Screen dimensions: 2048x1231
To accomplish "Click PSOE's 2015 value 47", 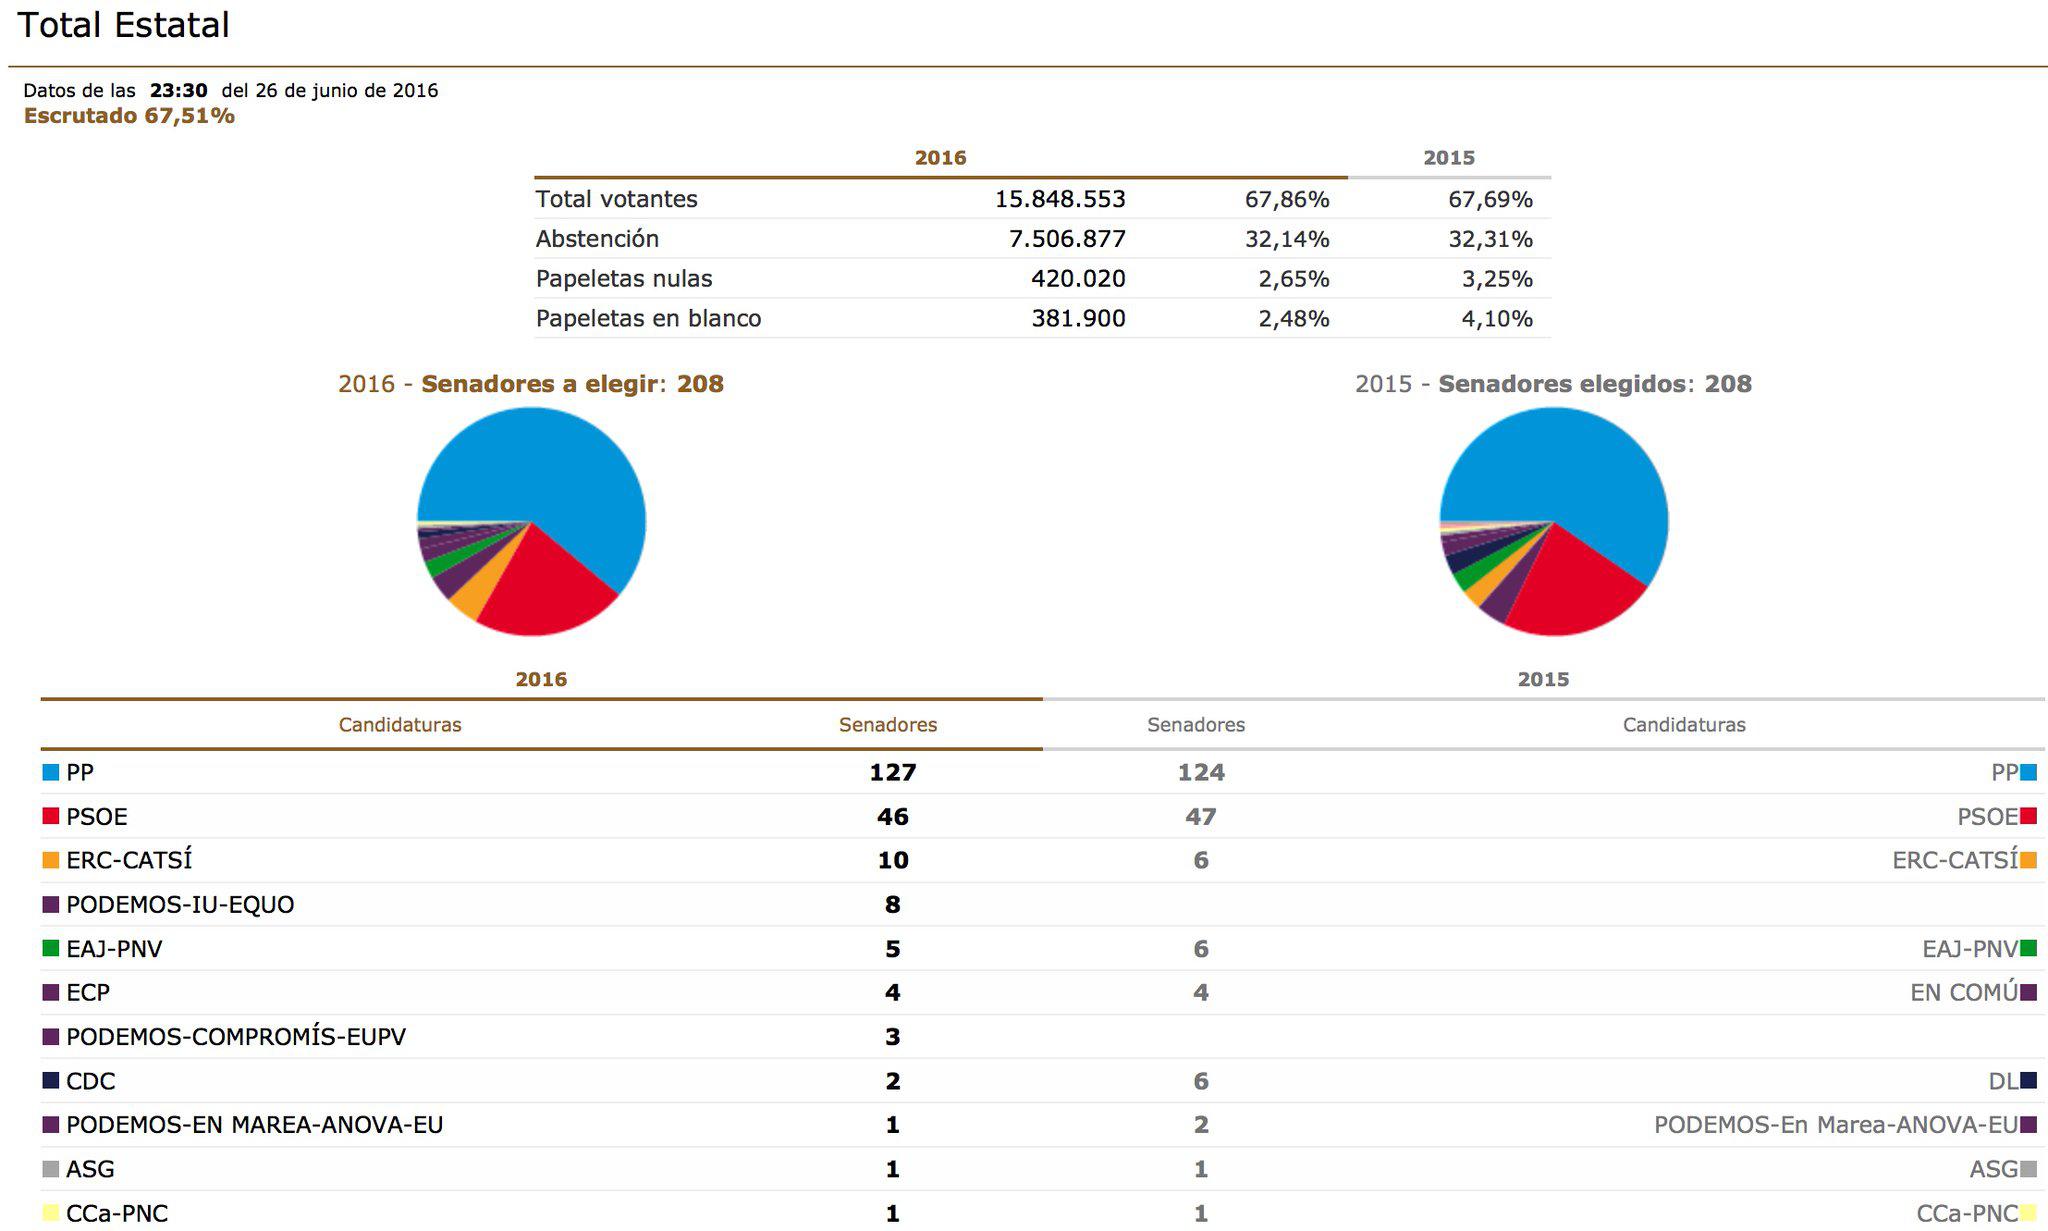I will point(1201,817).
